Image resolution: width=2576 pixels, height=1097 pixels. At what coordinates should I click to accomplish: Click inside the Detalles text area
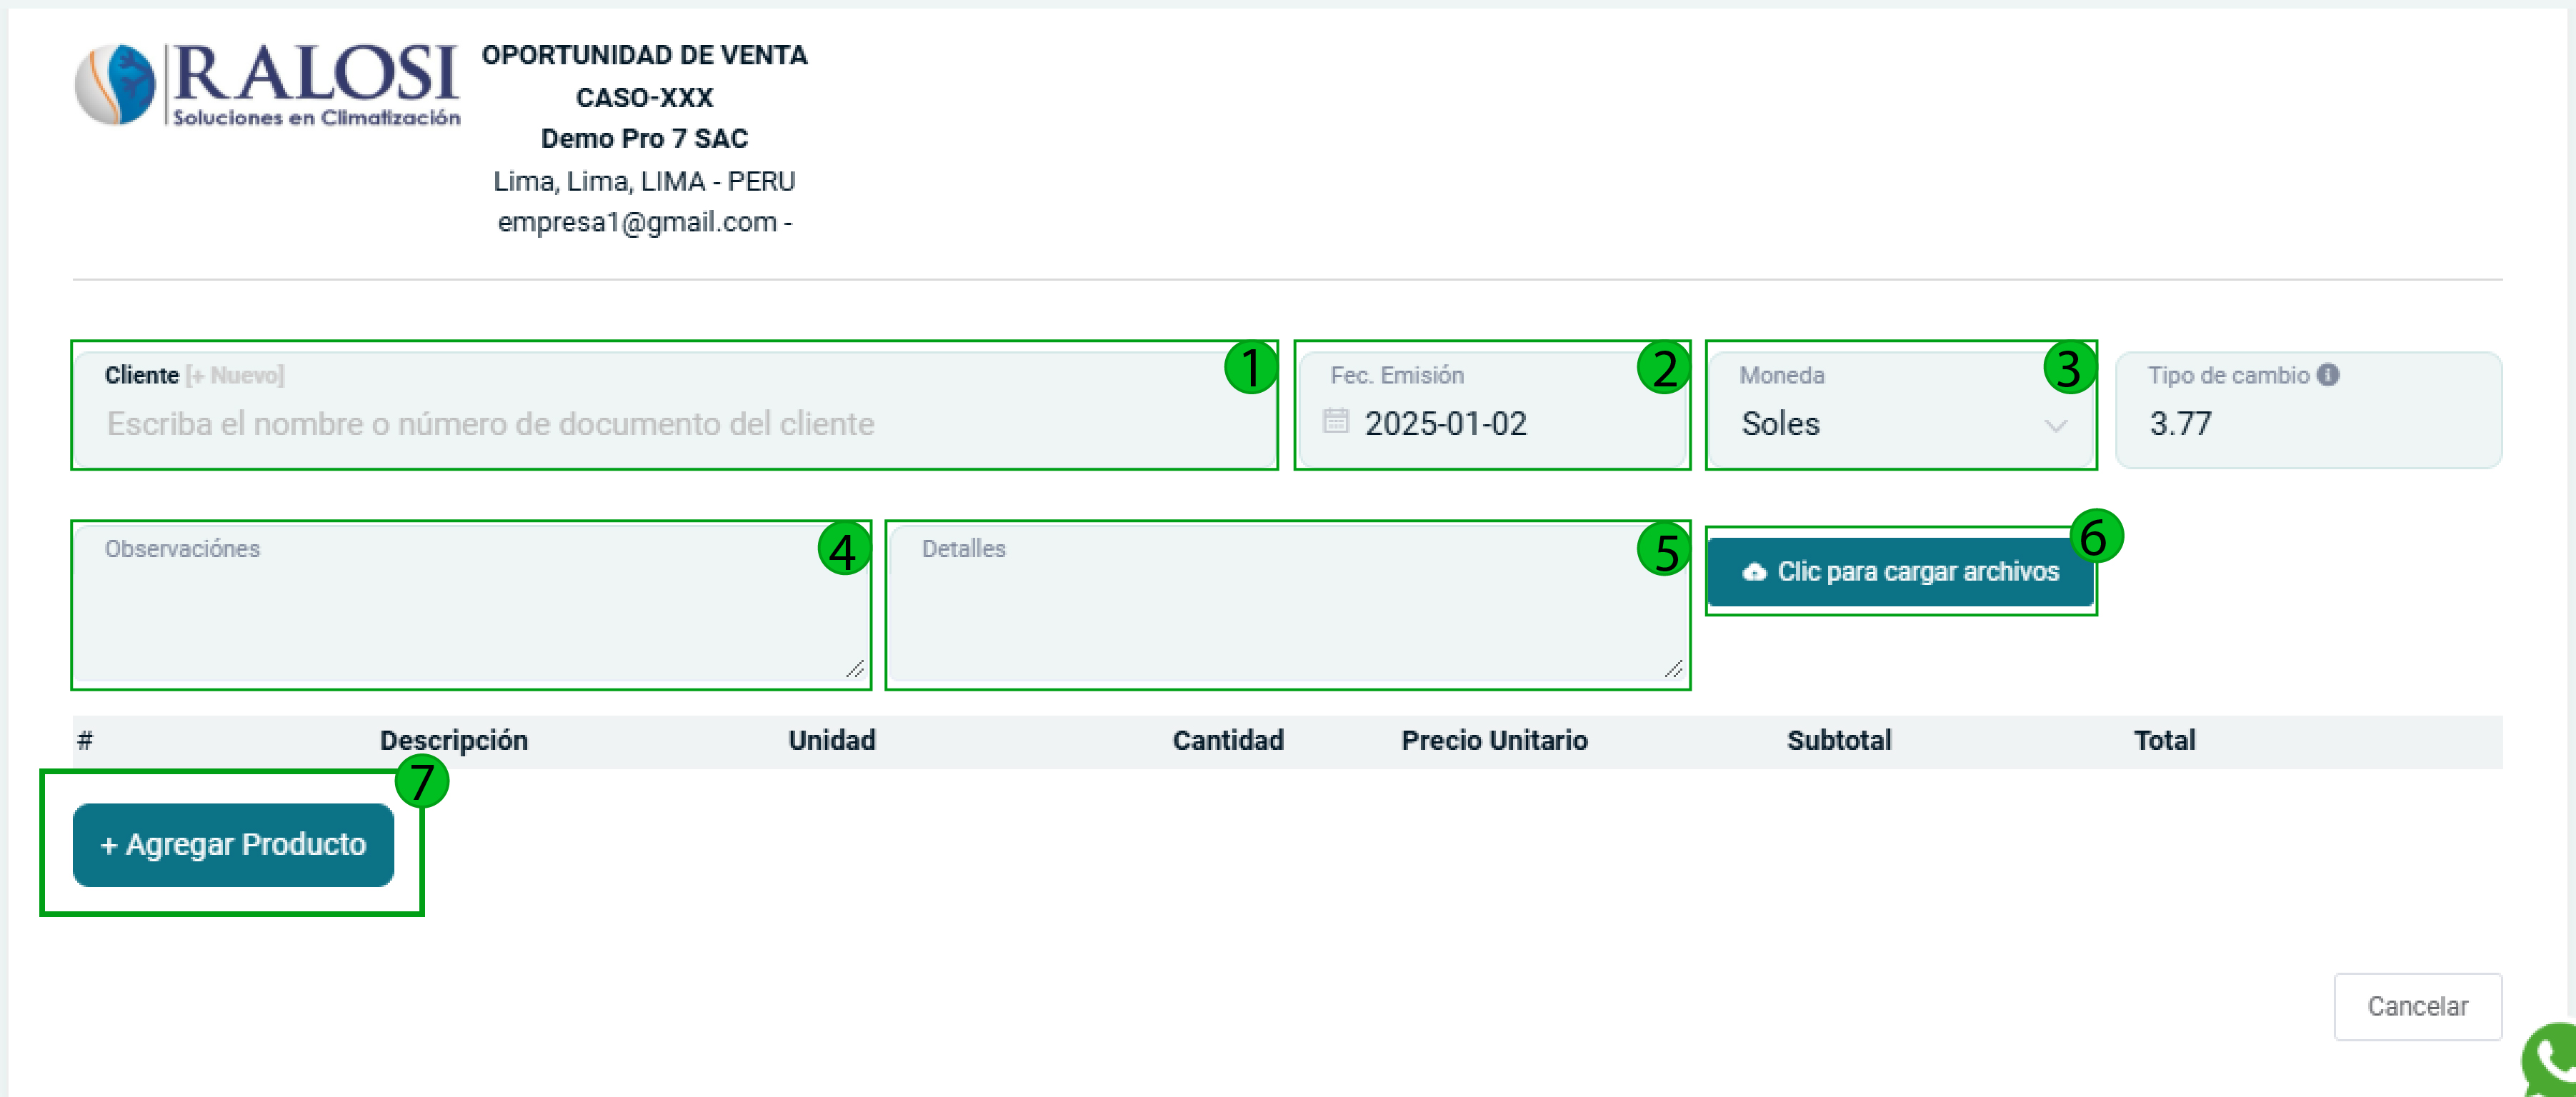click(1285, 615)
